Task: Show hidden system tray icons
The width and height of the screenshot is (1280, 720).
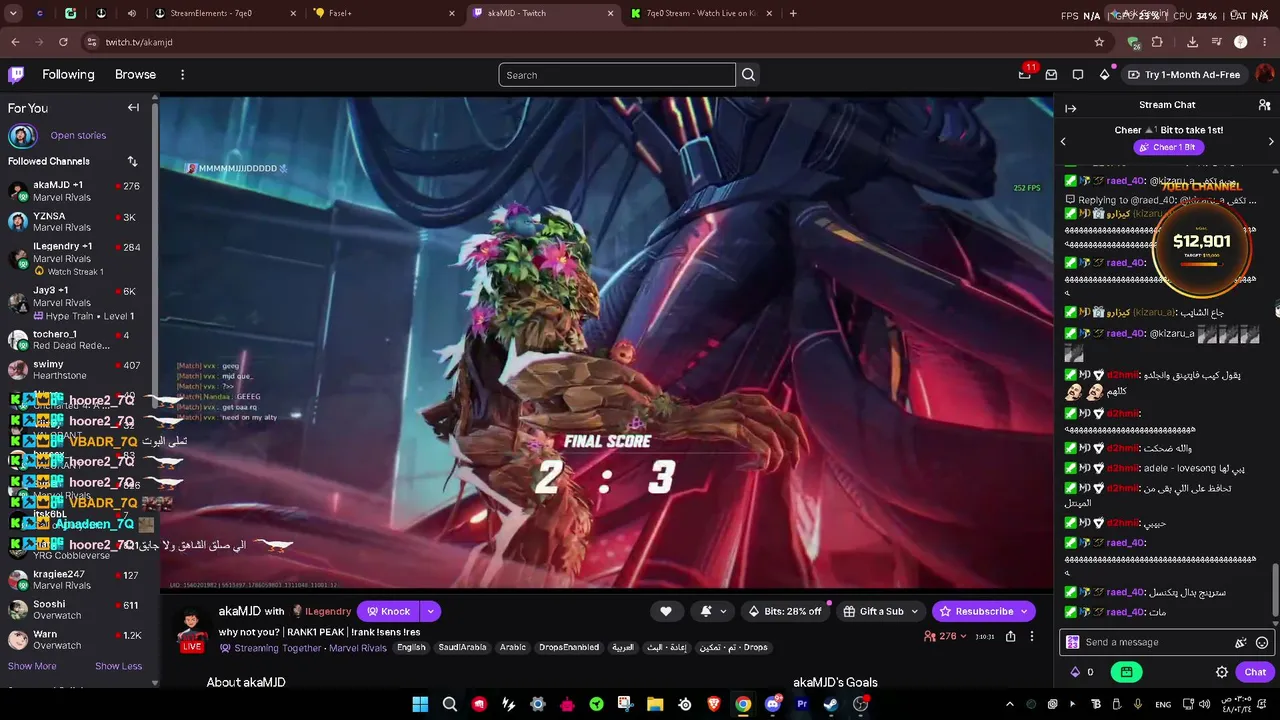Action: (1009, 704)
